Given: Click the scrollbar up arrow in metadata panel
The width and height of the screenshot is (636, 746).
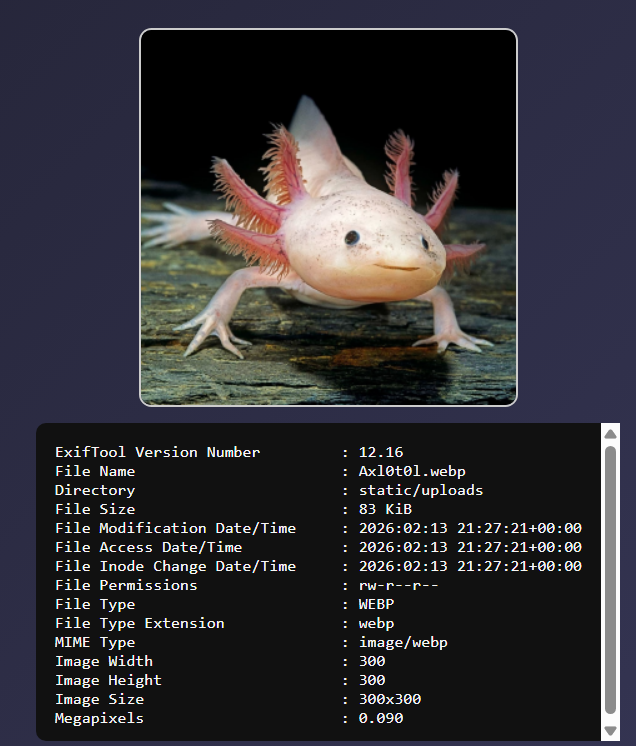Looking at the screenshot, I should (610, 432).
